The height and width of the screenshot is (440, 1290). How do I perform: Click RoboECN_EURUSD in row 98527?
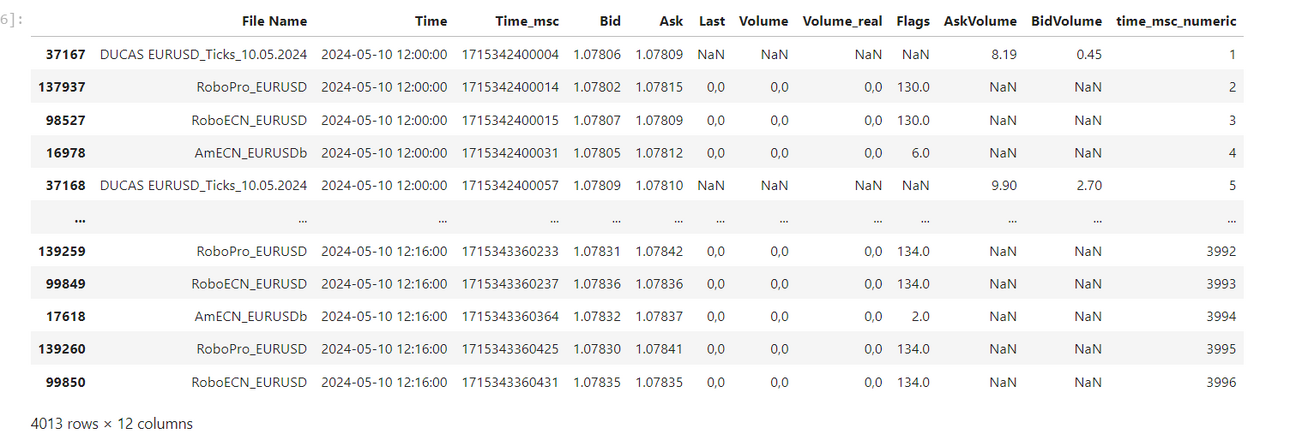tap(251, 120)
